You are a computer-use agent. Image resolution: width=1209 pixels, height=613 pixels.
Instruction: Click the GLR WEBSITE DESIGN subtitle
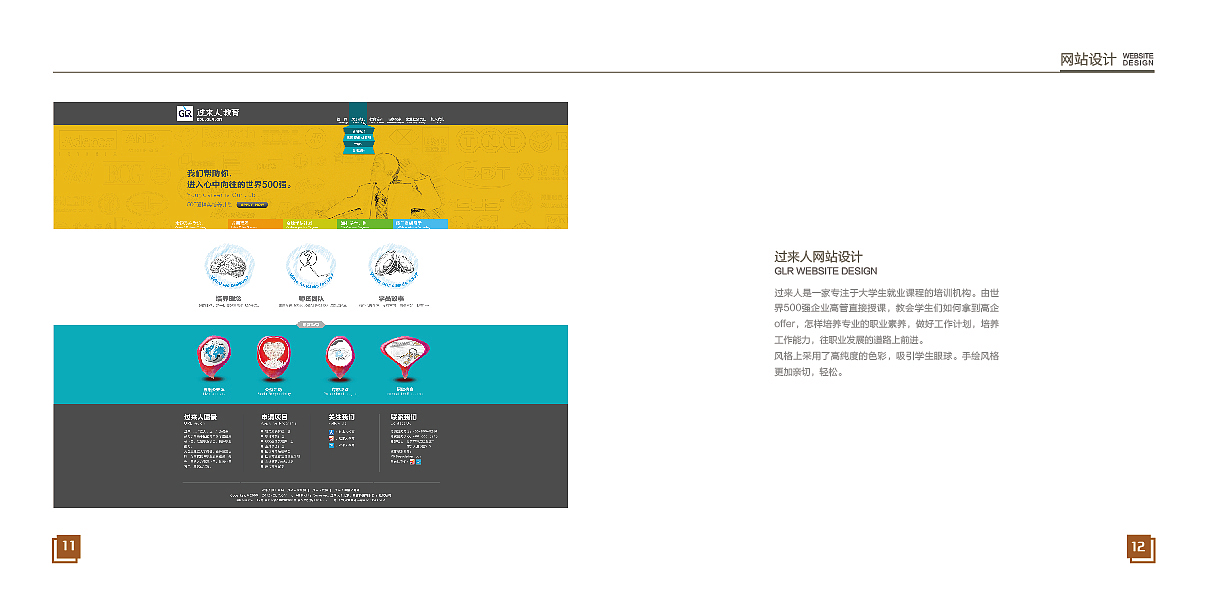[826, 271]
